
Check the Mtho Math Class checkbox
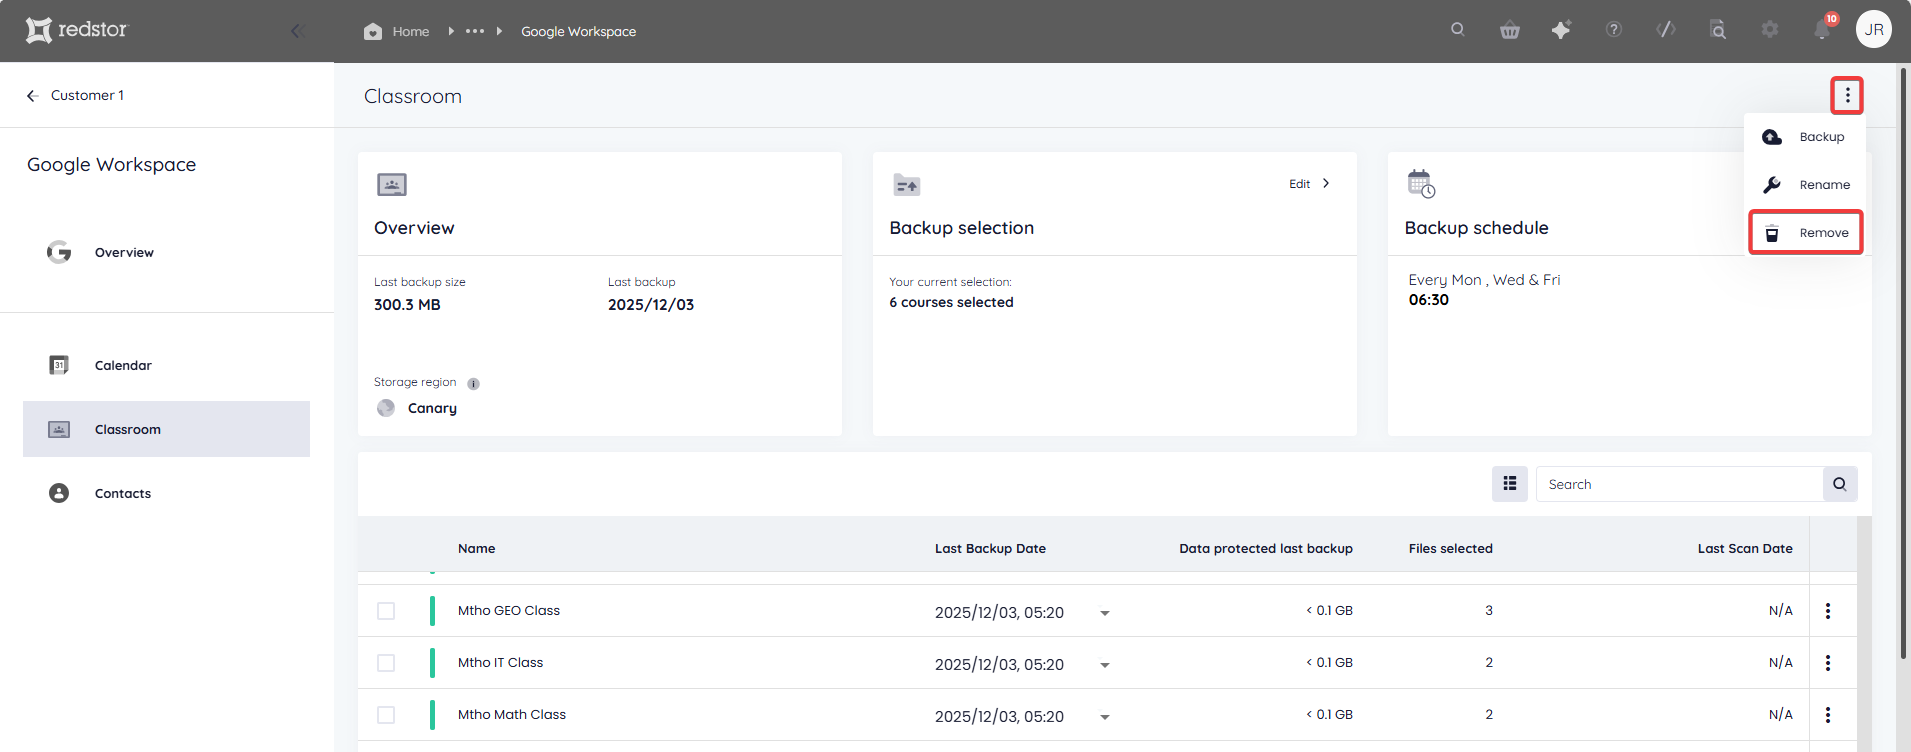point(386,715)
